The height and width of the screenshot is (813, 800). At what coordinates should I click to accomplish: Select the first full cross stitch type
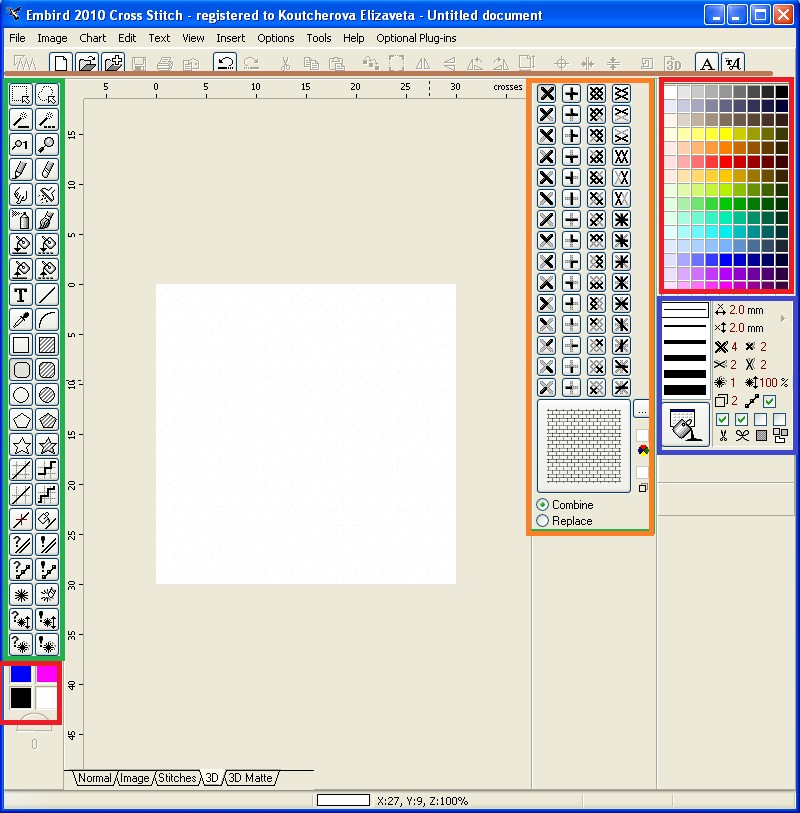click(546, 94)
